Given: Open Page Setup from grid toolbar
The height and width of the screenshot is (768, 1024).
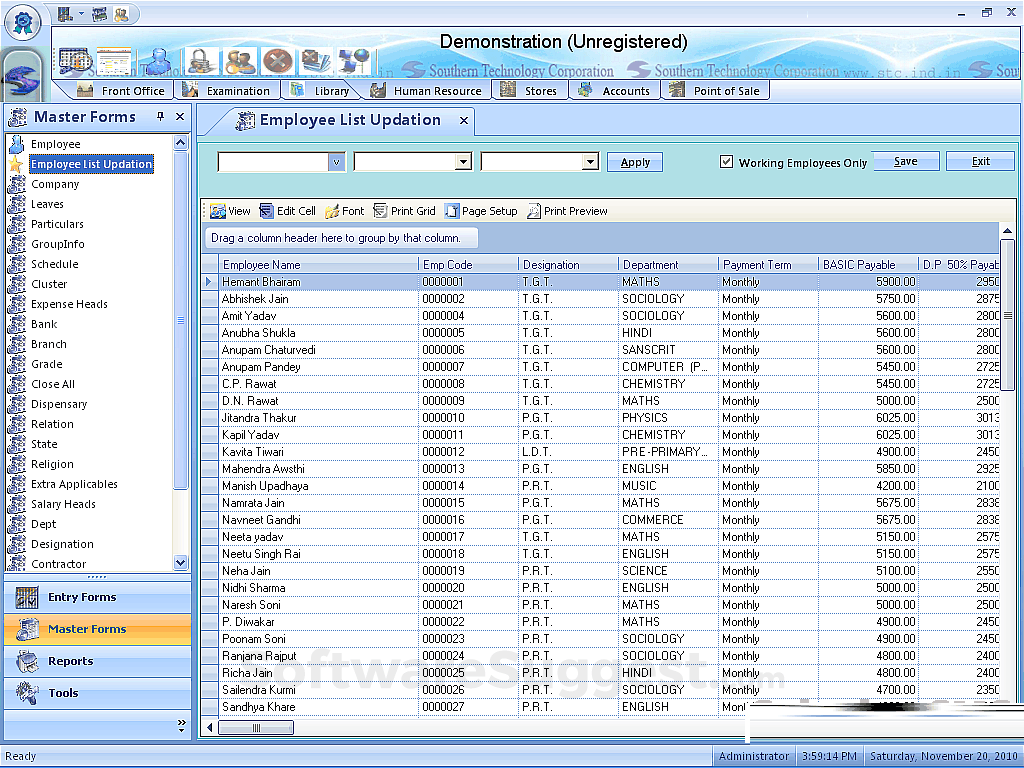Looking at the screenshot, I should (x=481, y=211).
